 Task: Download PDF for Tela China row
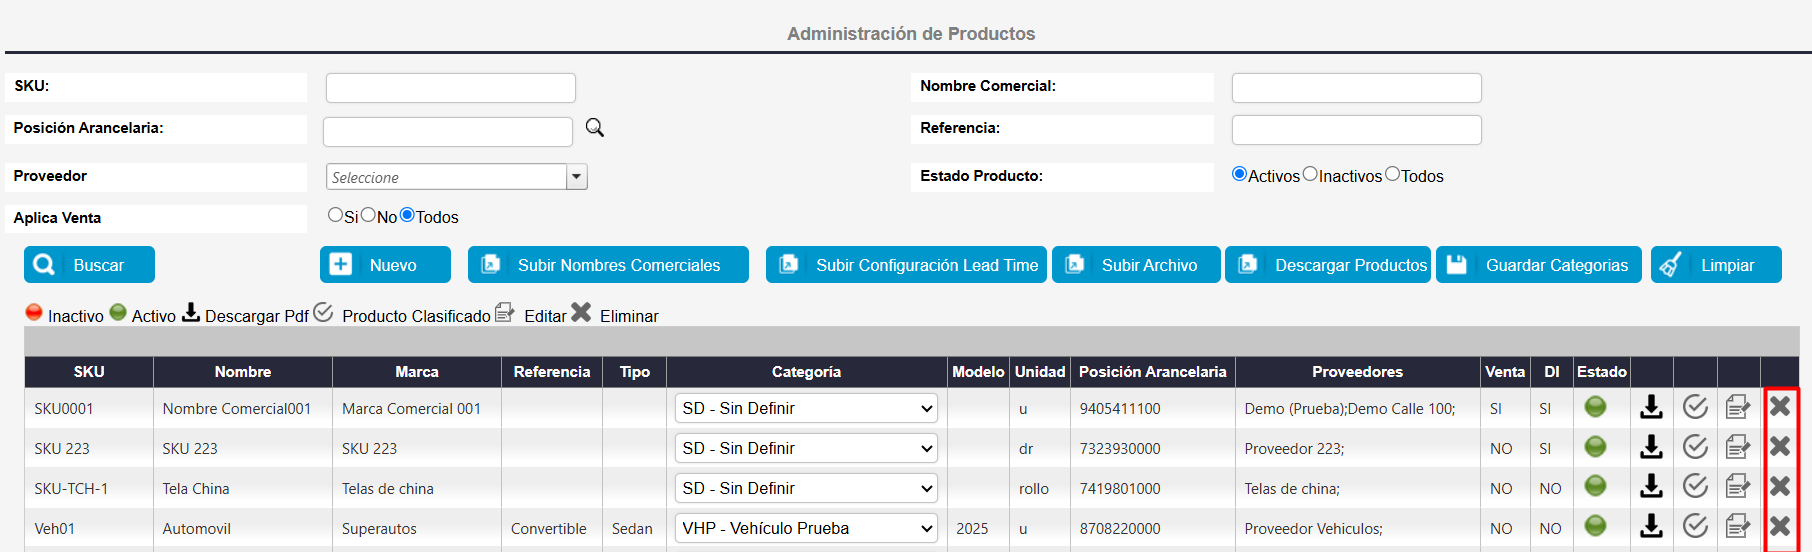(x=1651, y=487)
